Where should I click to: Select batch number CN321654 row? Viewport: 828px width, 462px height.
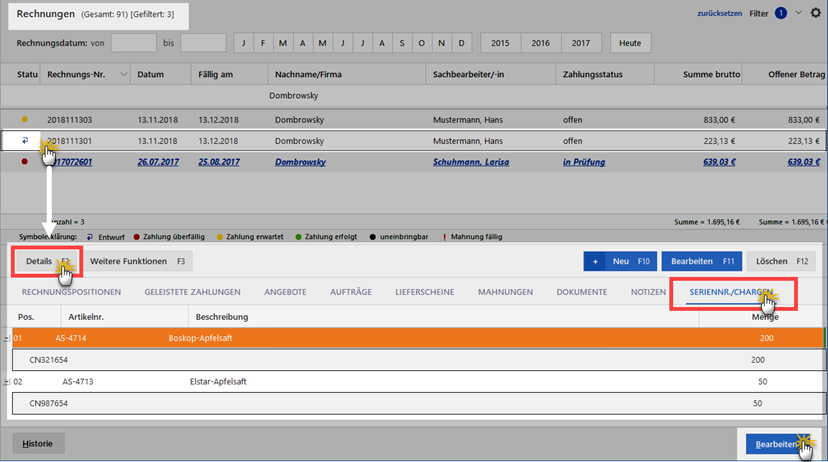(x=419, y=360)
